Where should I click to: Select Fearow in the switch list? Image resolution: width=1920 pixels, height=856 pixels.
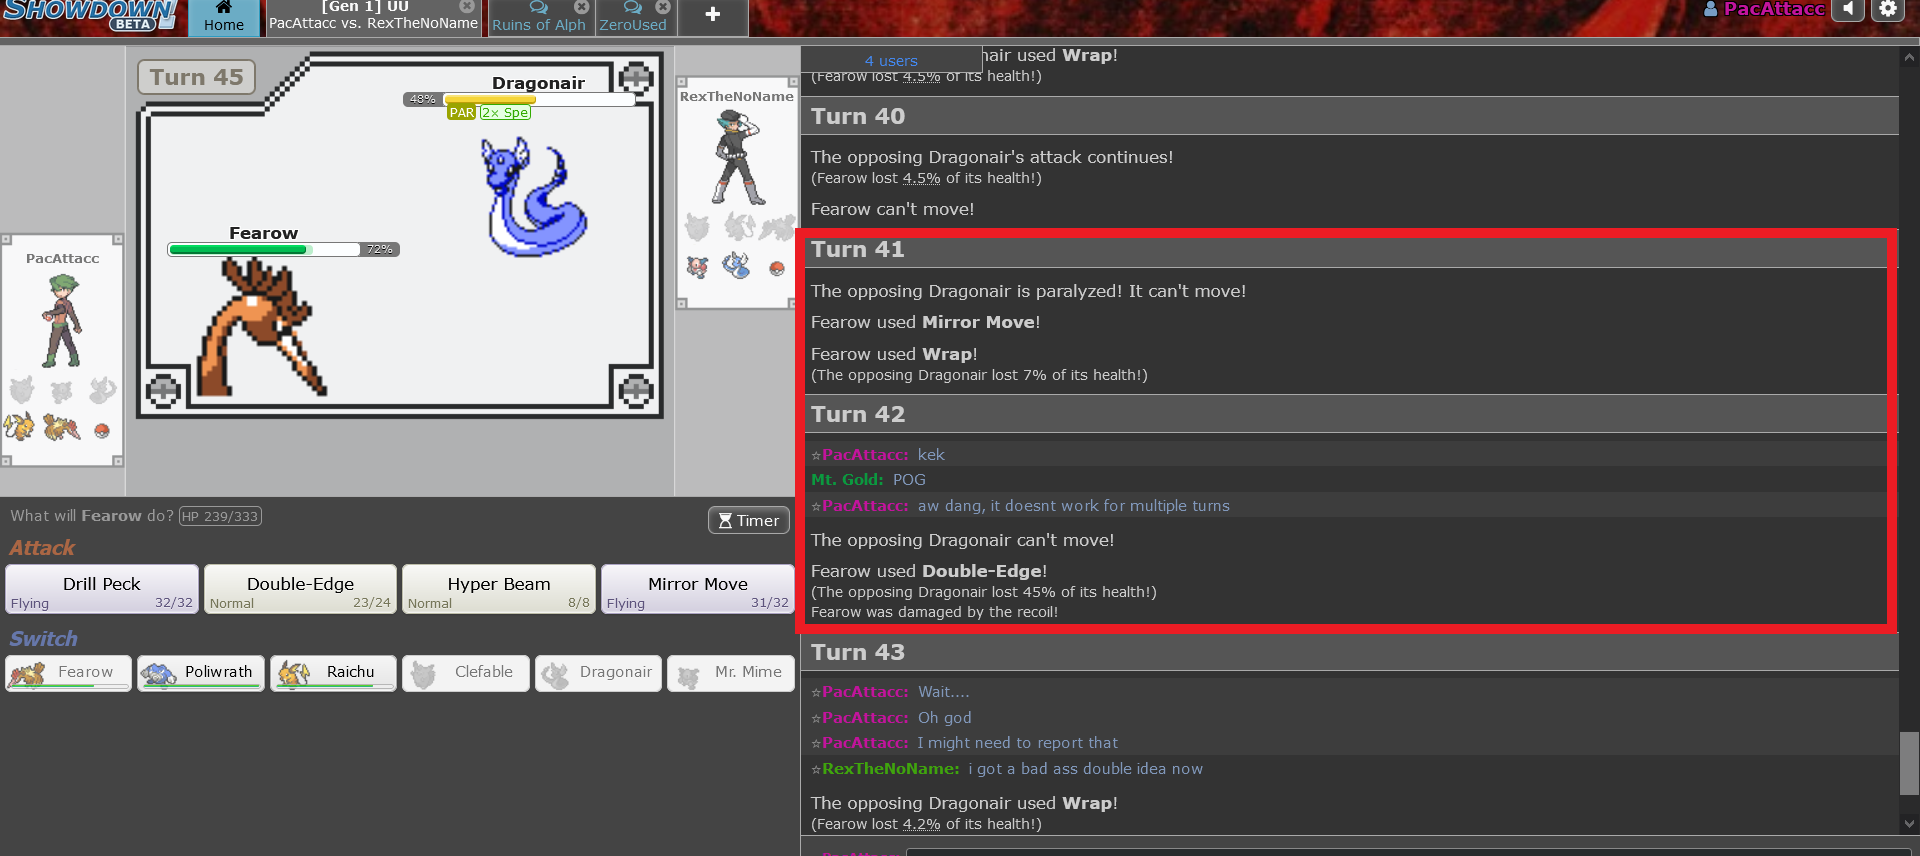coord(68,673)
